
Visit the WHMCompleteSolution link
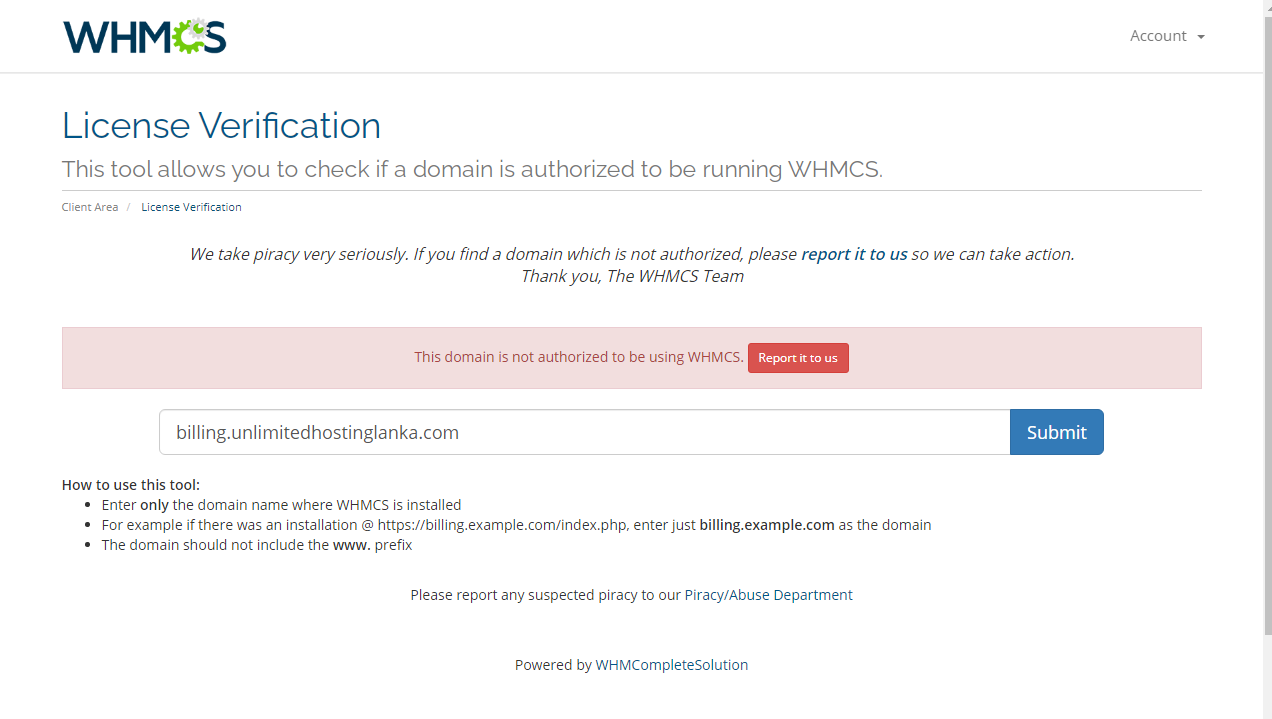[x=672, y=665]
